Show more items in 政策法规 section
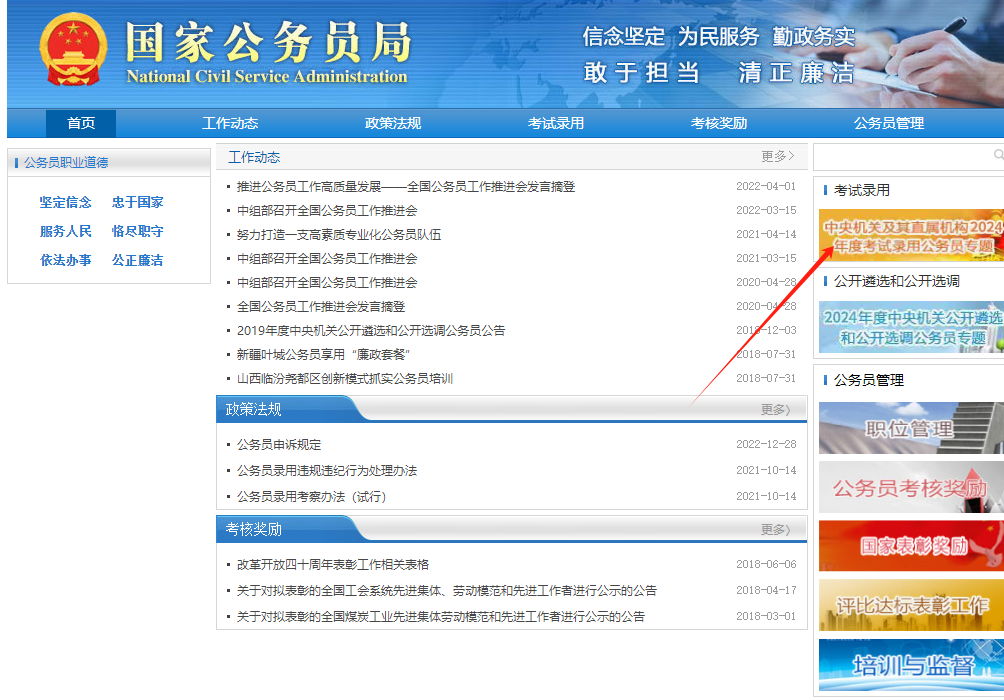This screenshot has height=700, width=1004. pos(775,409)
